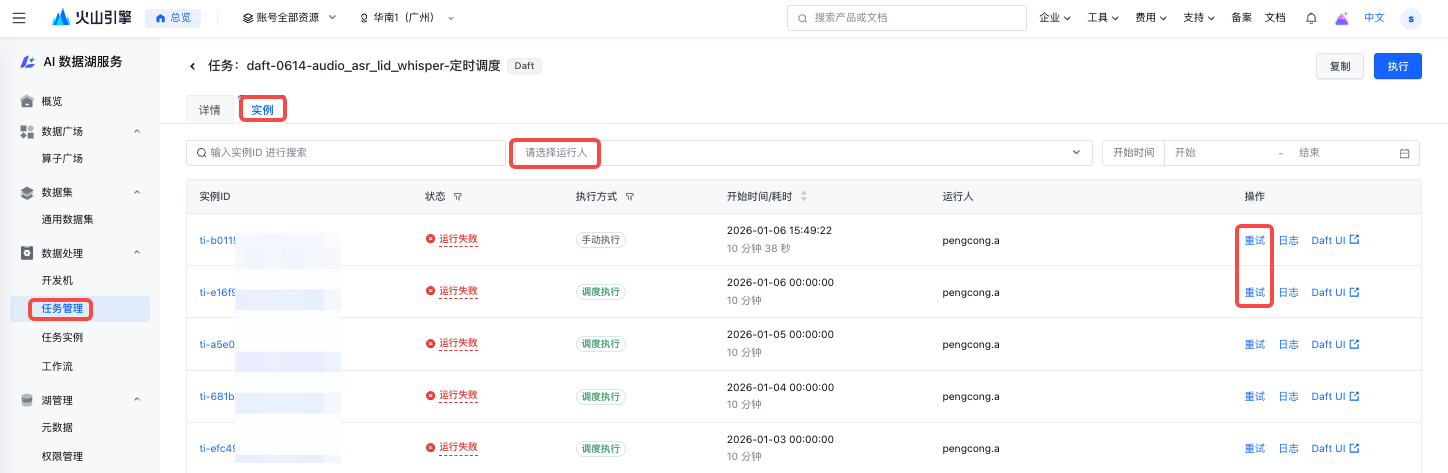The width and height of the screenshot is (1448, 473).
Task: Open 元数据 in sidebar
Action: pyautogui.click(x=57, y=427)
